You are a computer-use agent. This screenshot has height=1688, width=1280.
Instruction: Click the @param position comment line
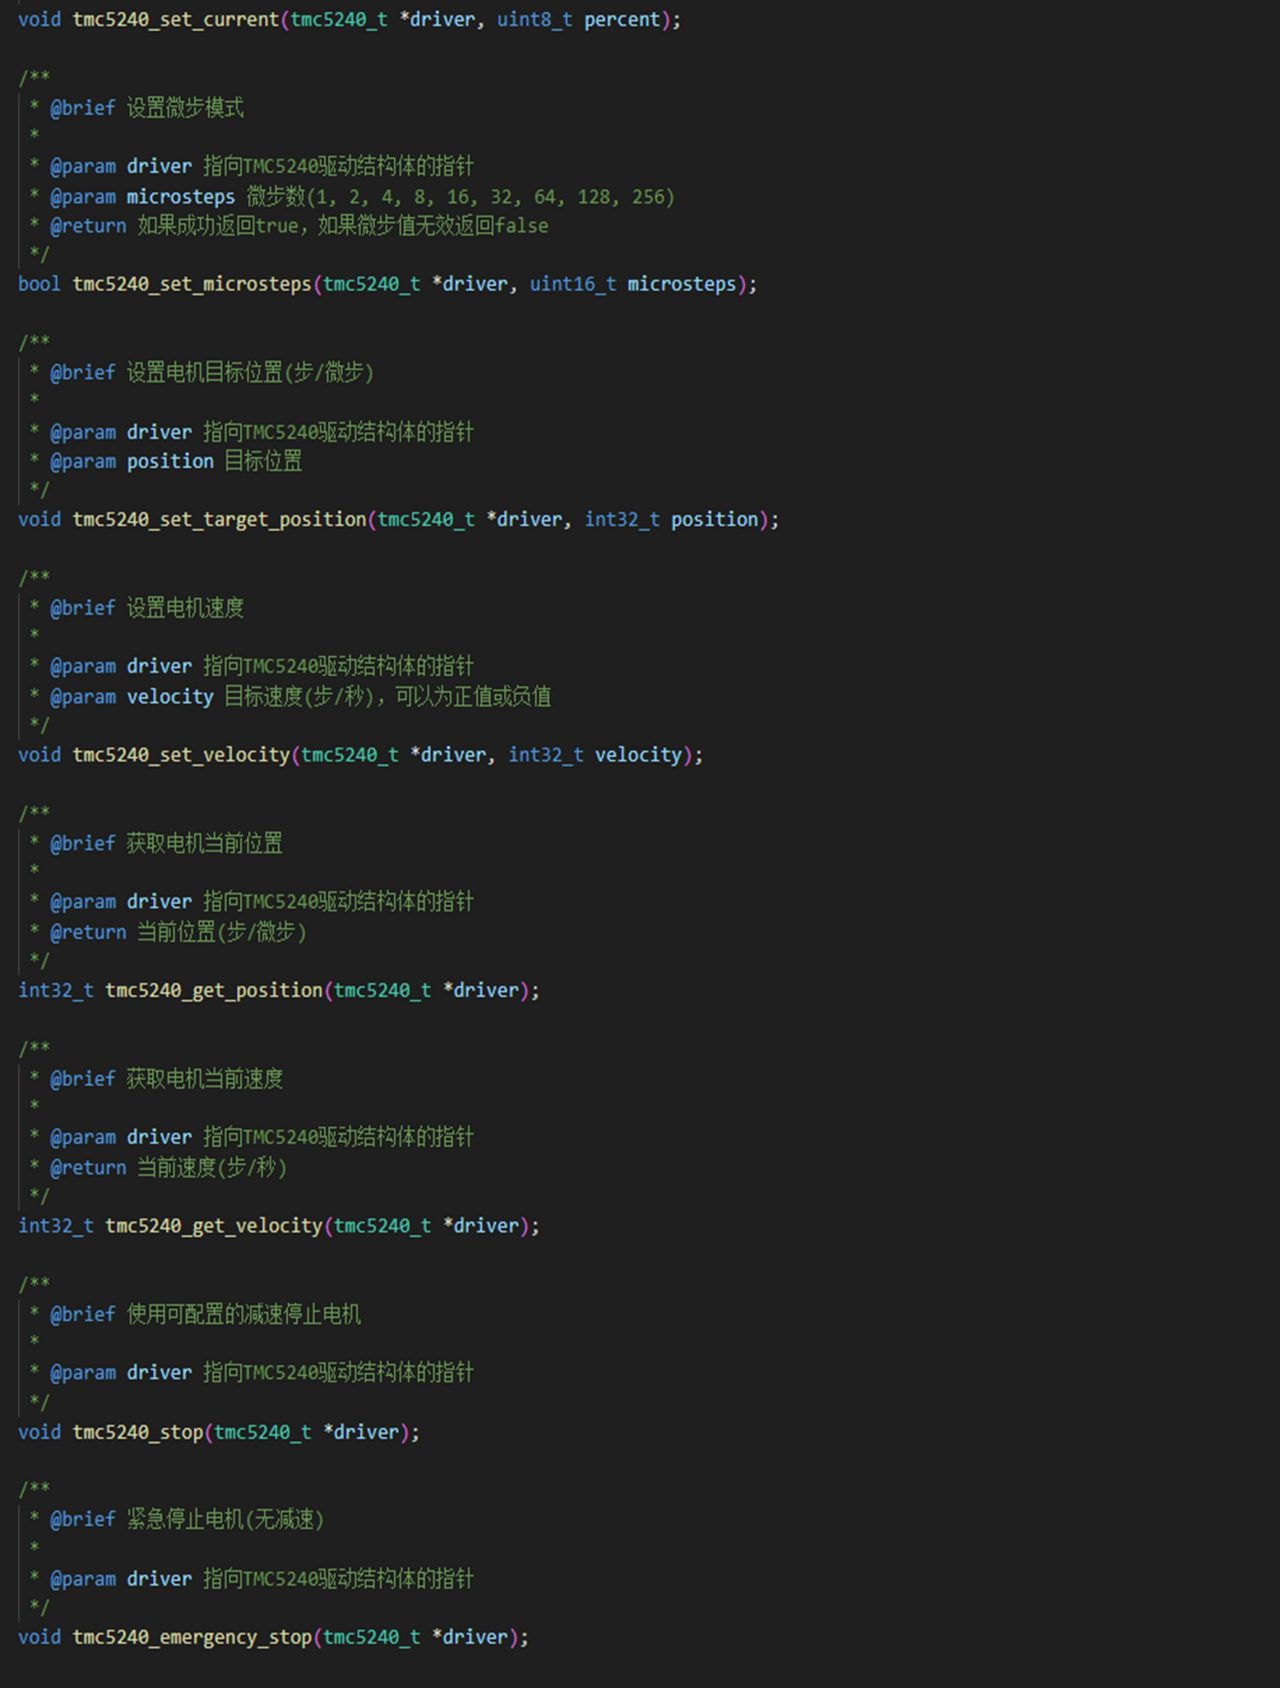(x=176, y=461)
